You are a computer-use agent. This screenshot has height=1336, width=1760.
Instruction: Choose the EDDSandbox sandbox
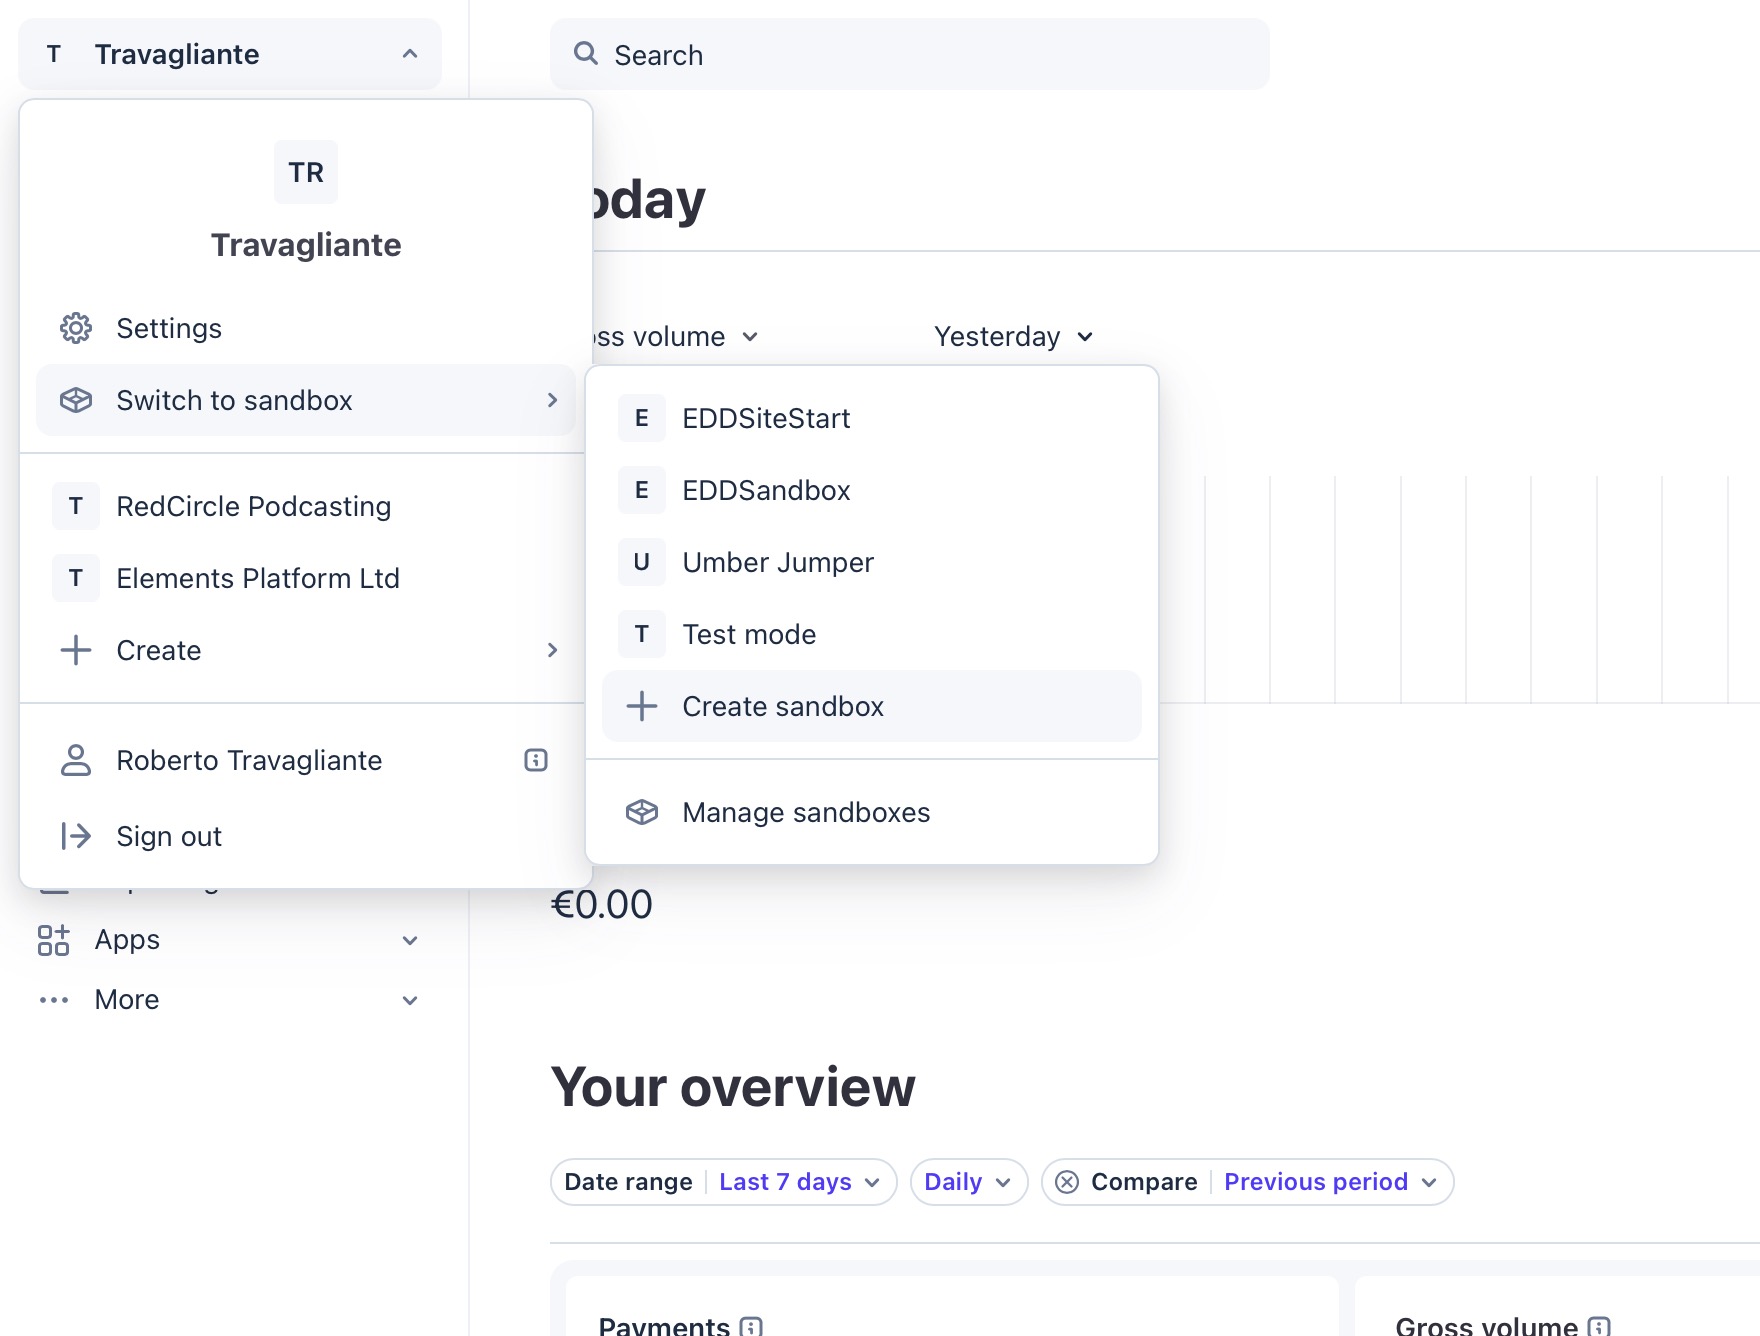(x=872, y=490)
